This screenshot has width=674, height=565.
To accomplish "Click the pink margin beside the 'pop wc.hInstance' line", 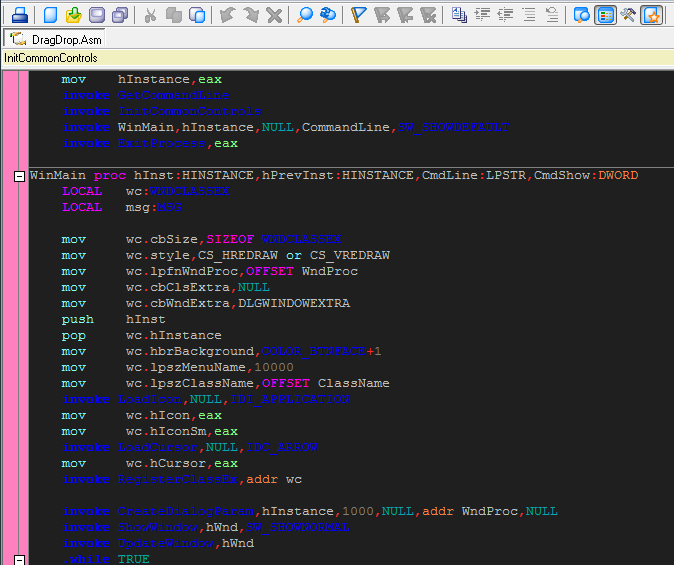I will coord(15,335).
